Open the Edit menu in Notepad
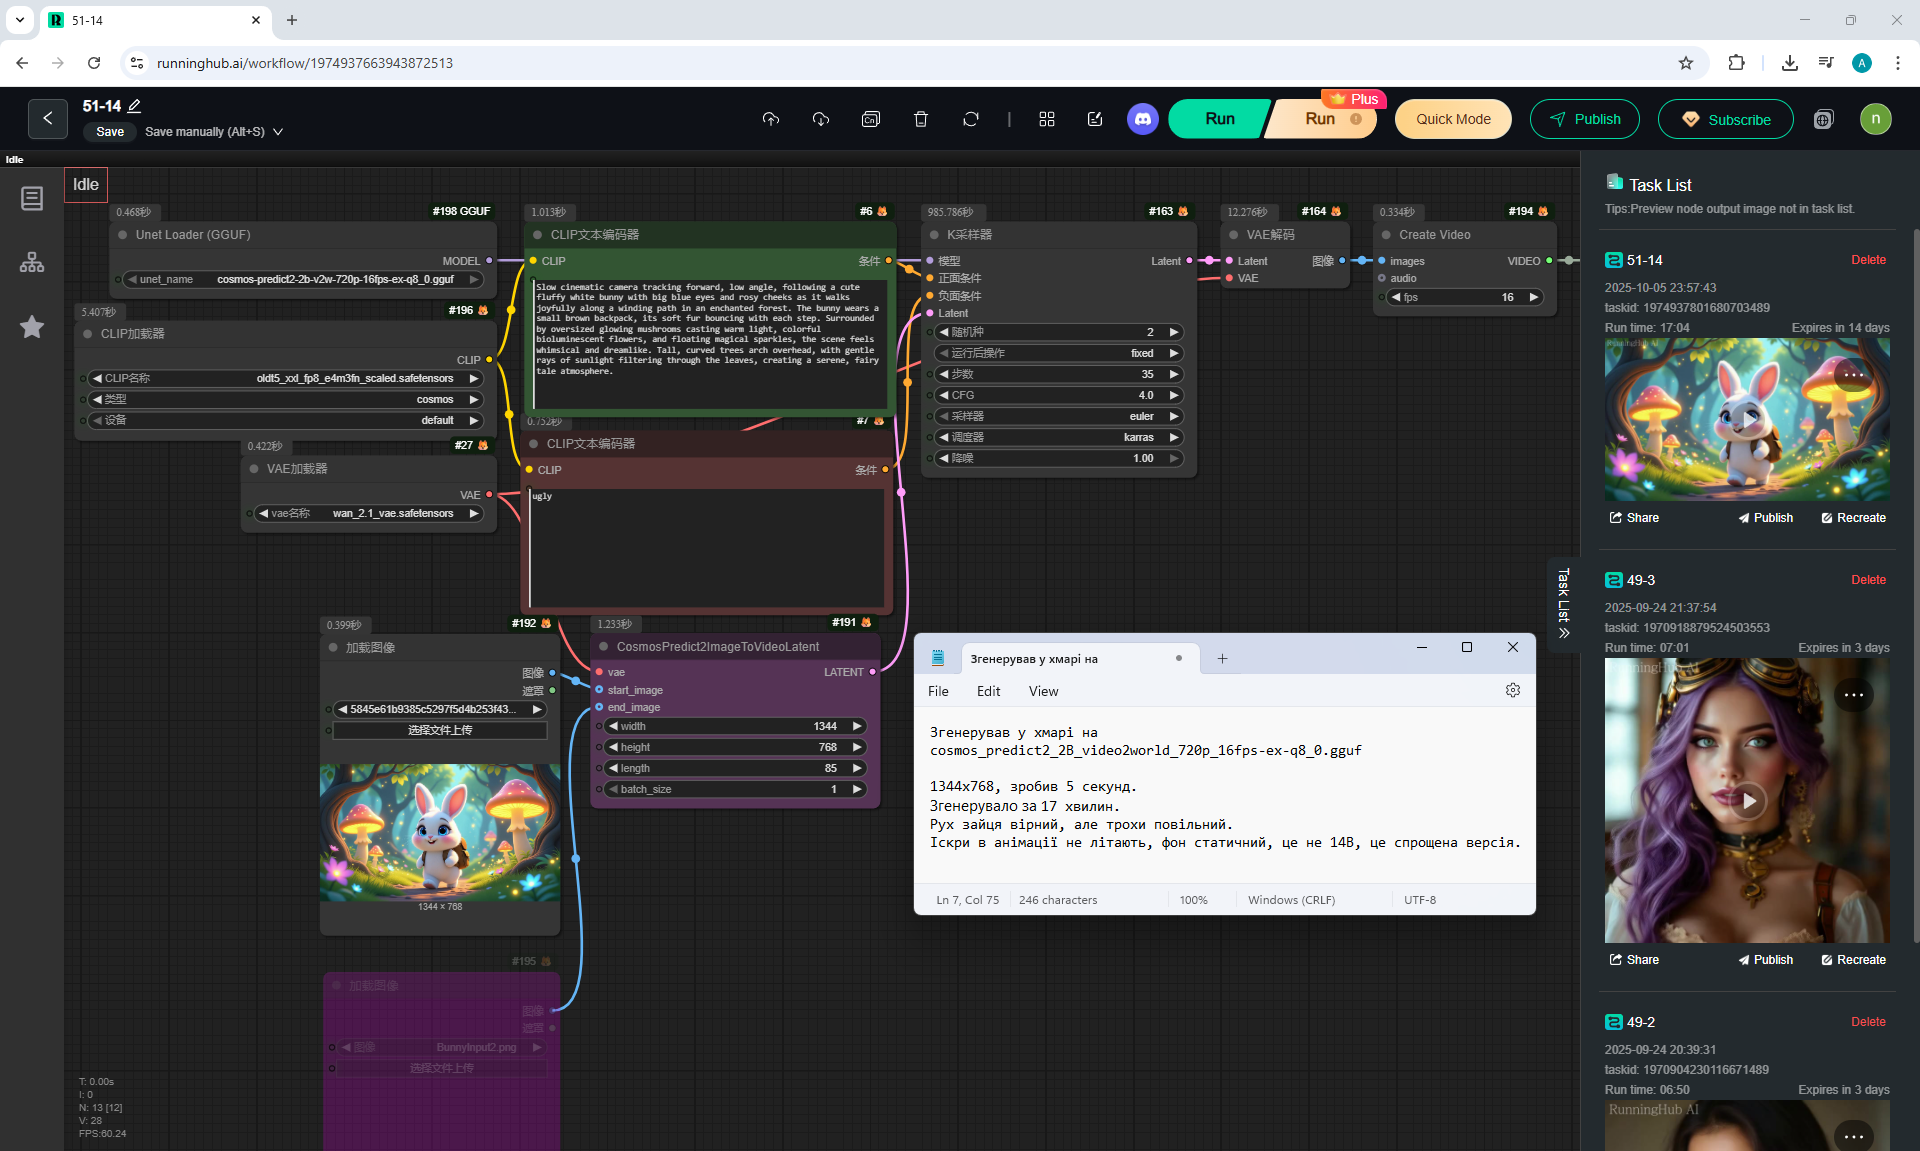Screen dimensions: 1920x1151 (988, 691)
